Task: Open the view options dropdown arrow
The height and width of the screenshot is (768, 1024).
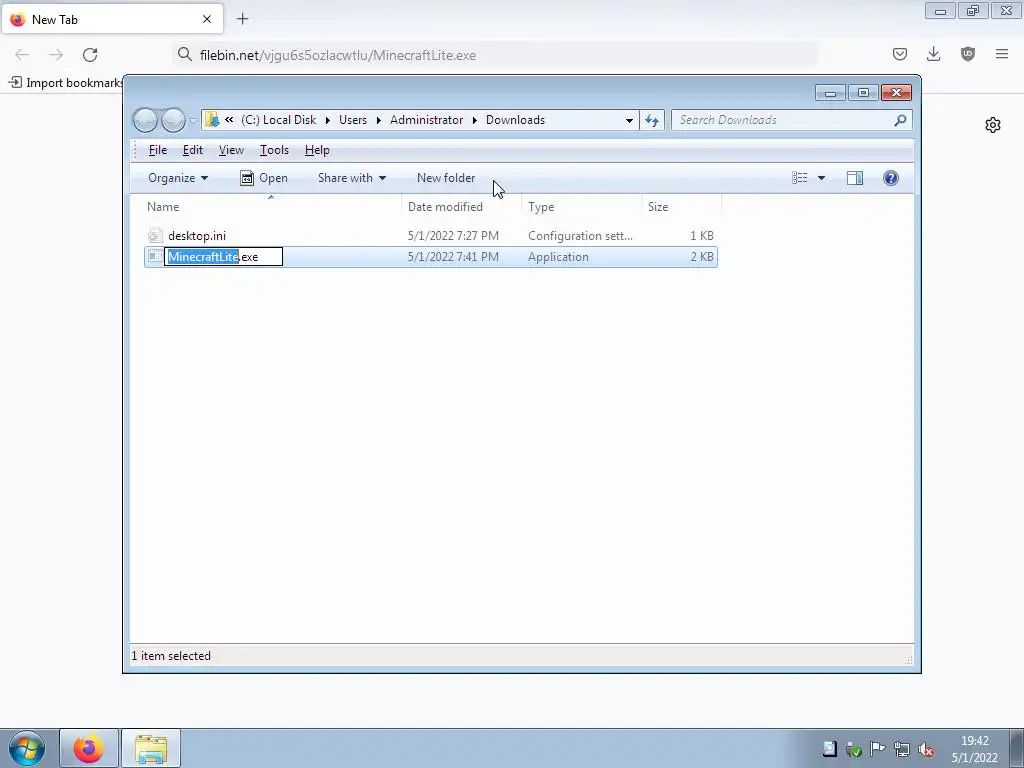Action: pyautogui.click(x=821, y=178)
